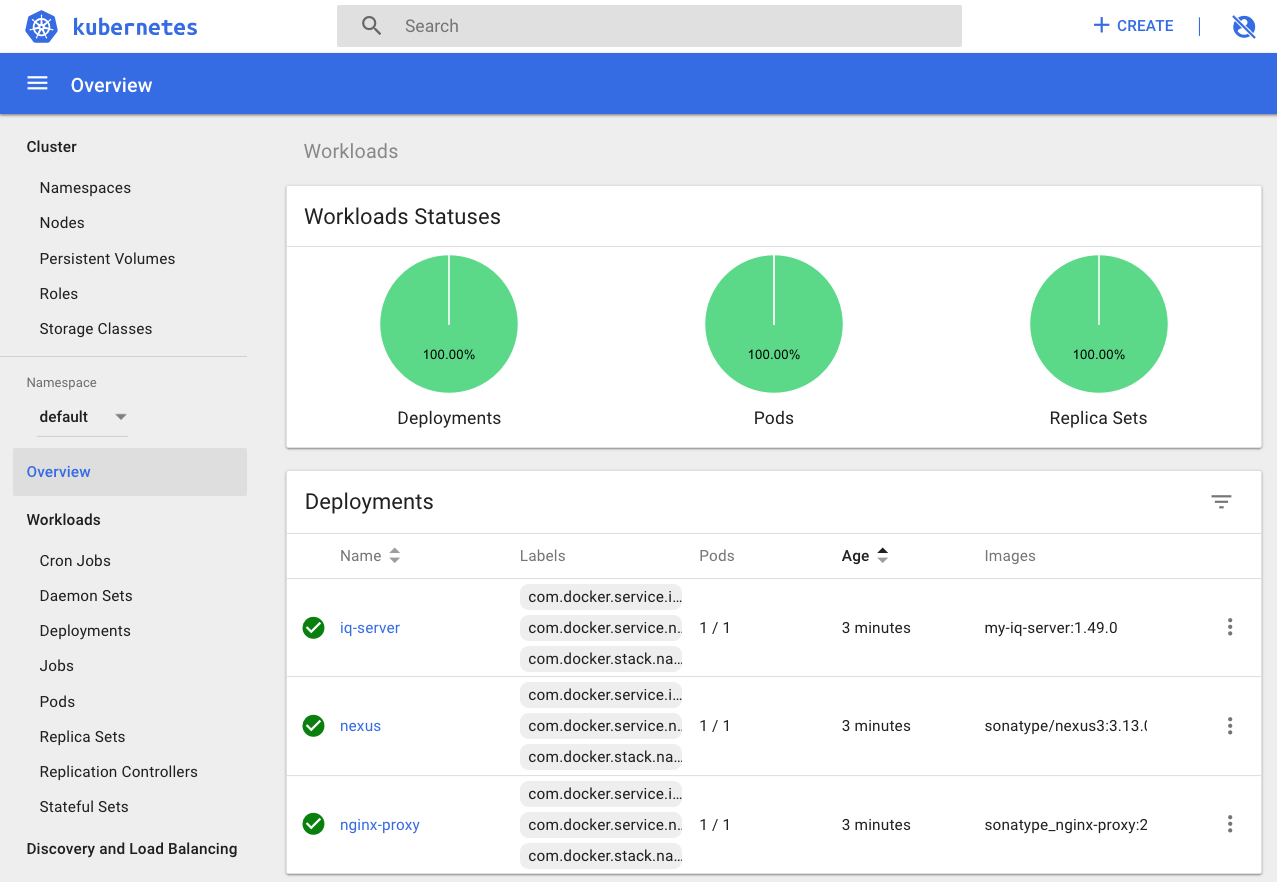Open Persistent Volumes in sidebar
This screenshot has height=882, width=1277.
coord(107,259)
